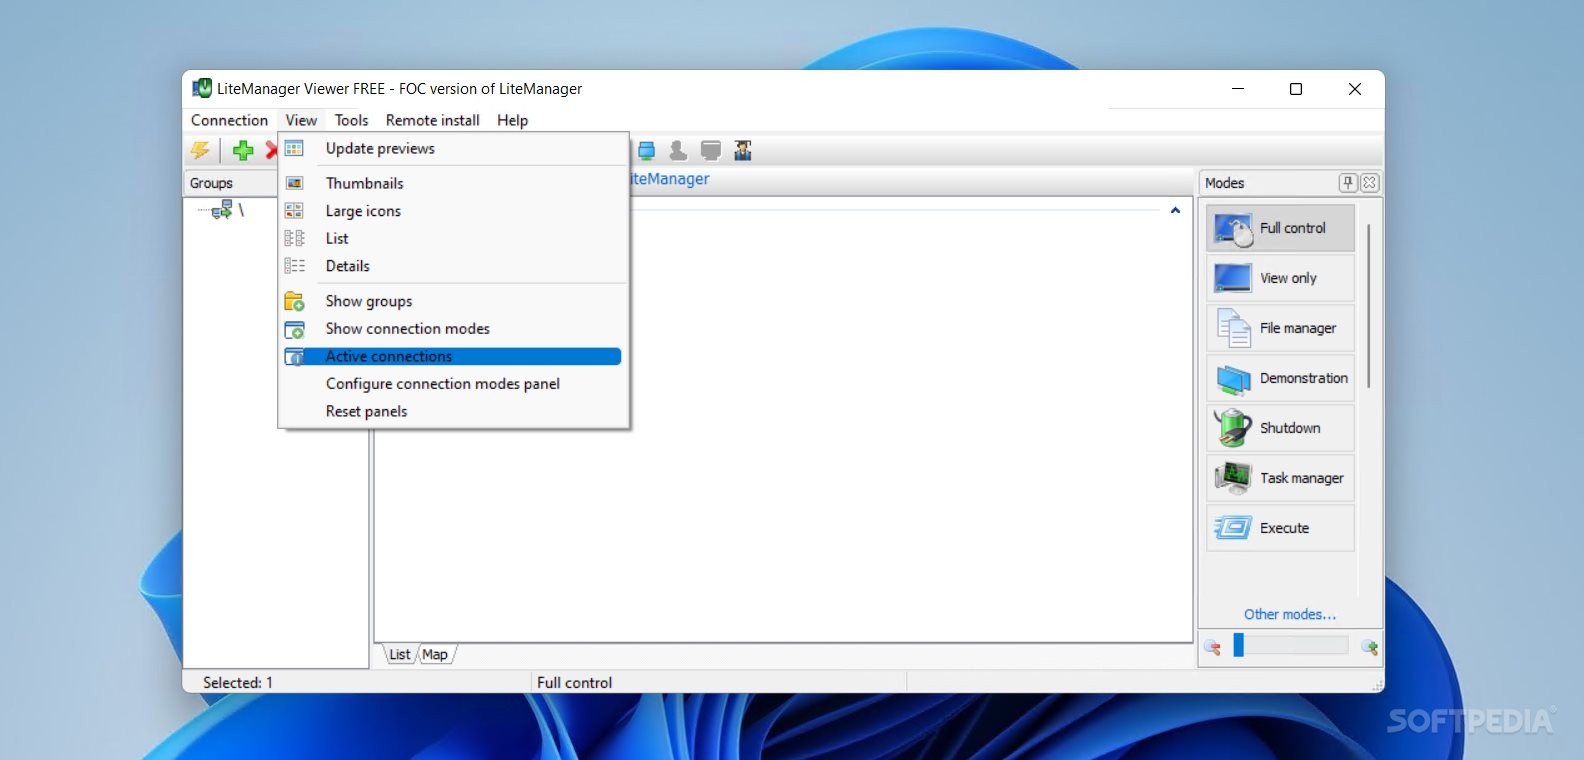Click the green plus add connection icon
The width and height of the screenshot is (1584, 760).
click(x=243, y=151)
